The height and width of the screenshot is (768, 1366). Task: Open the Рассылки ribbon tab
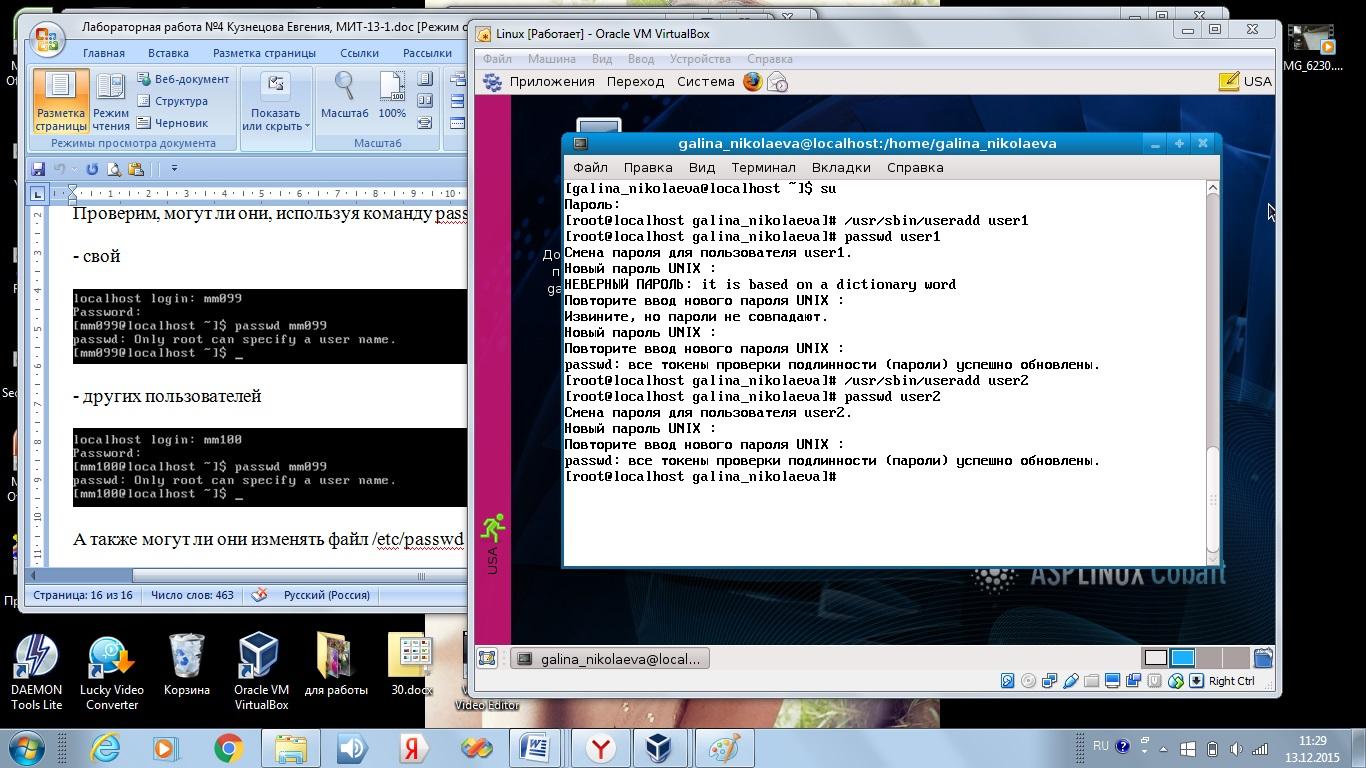427,53
